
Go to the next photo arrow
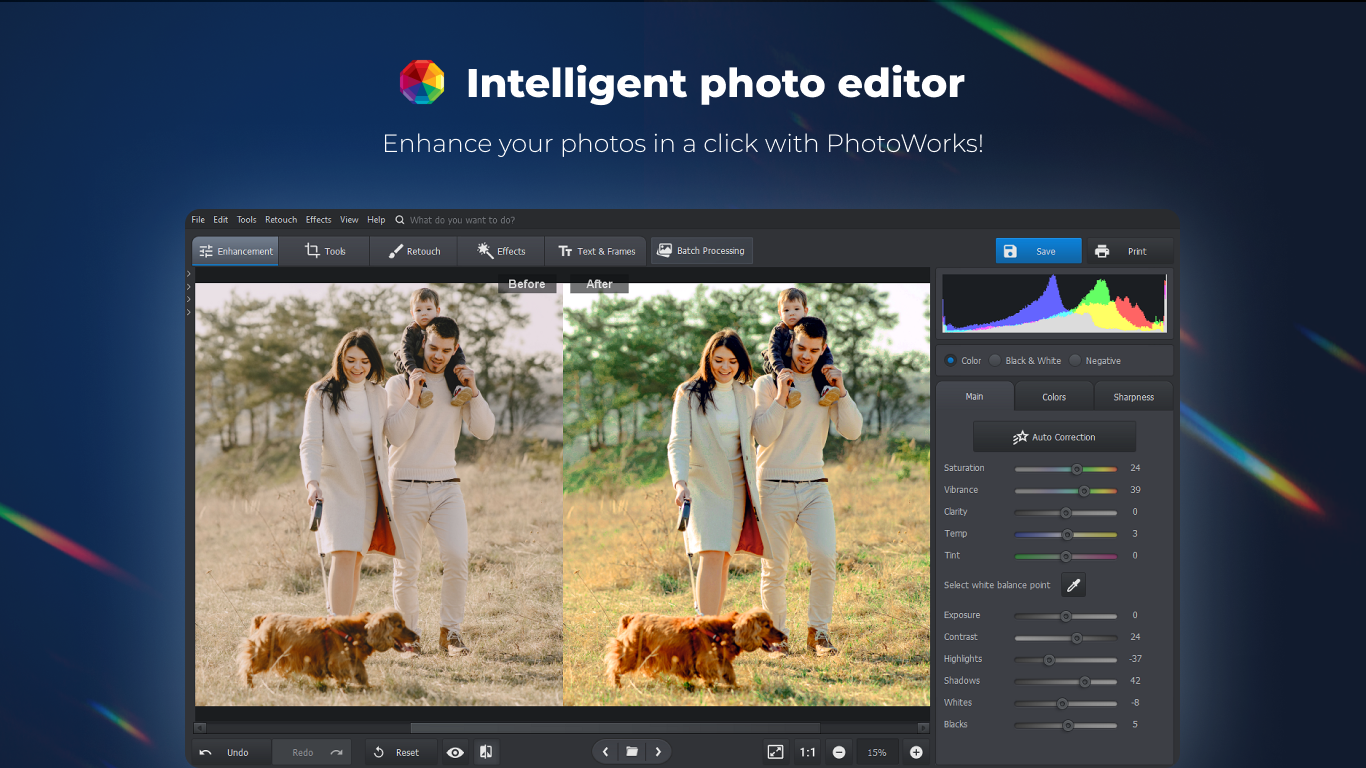coord(658,751)
